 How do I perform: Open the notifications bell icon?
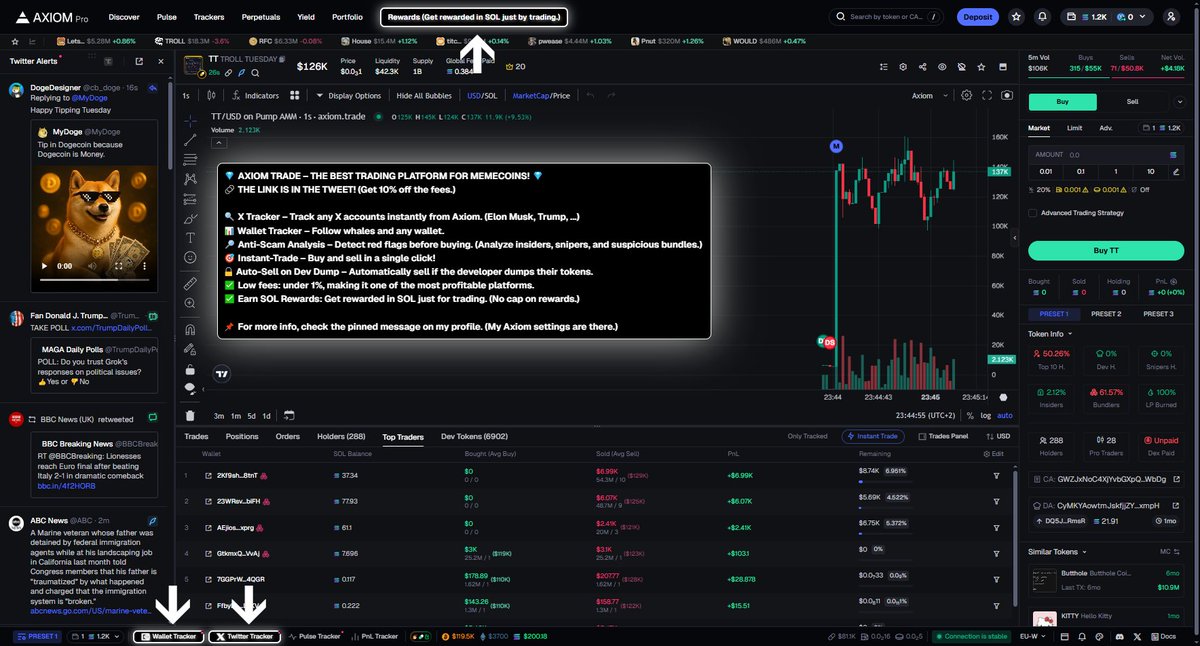[x=1043, y=17]
